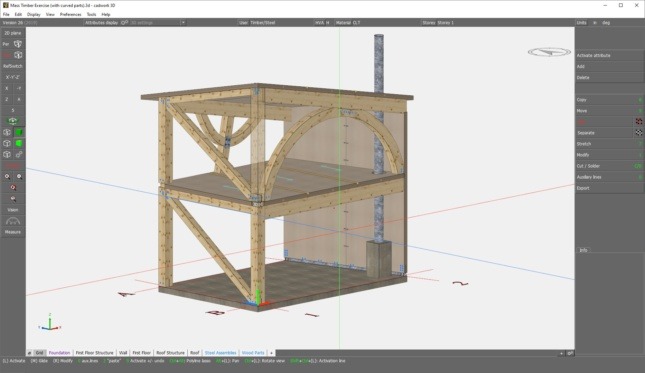This screenshot has height=373, width=645.
Task: Open the View menu
Action: click(x=50, y=14)
